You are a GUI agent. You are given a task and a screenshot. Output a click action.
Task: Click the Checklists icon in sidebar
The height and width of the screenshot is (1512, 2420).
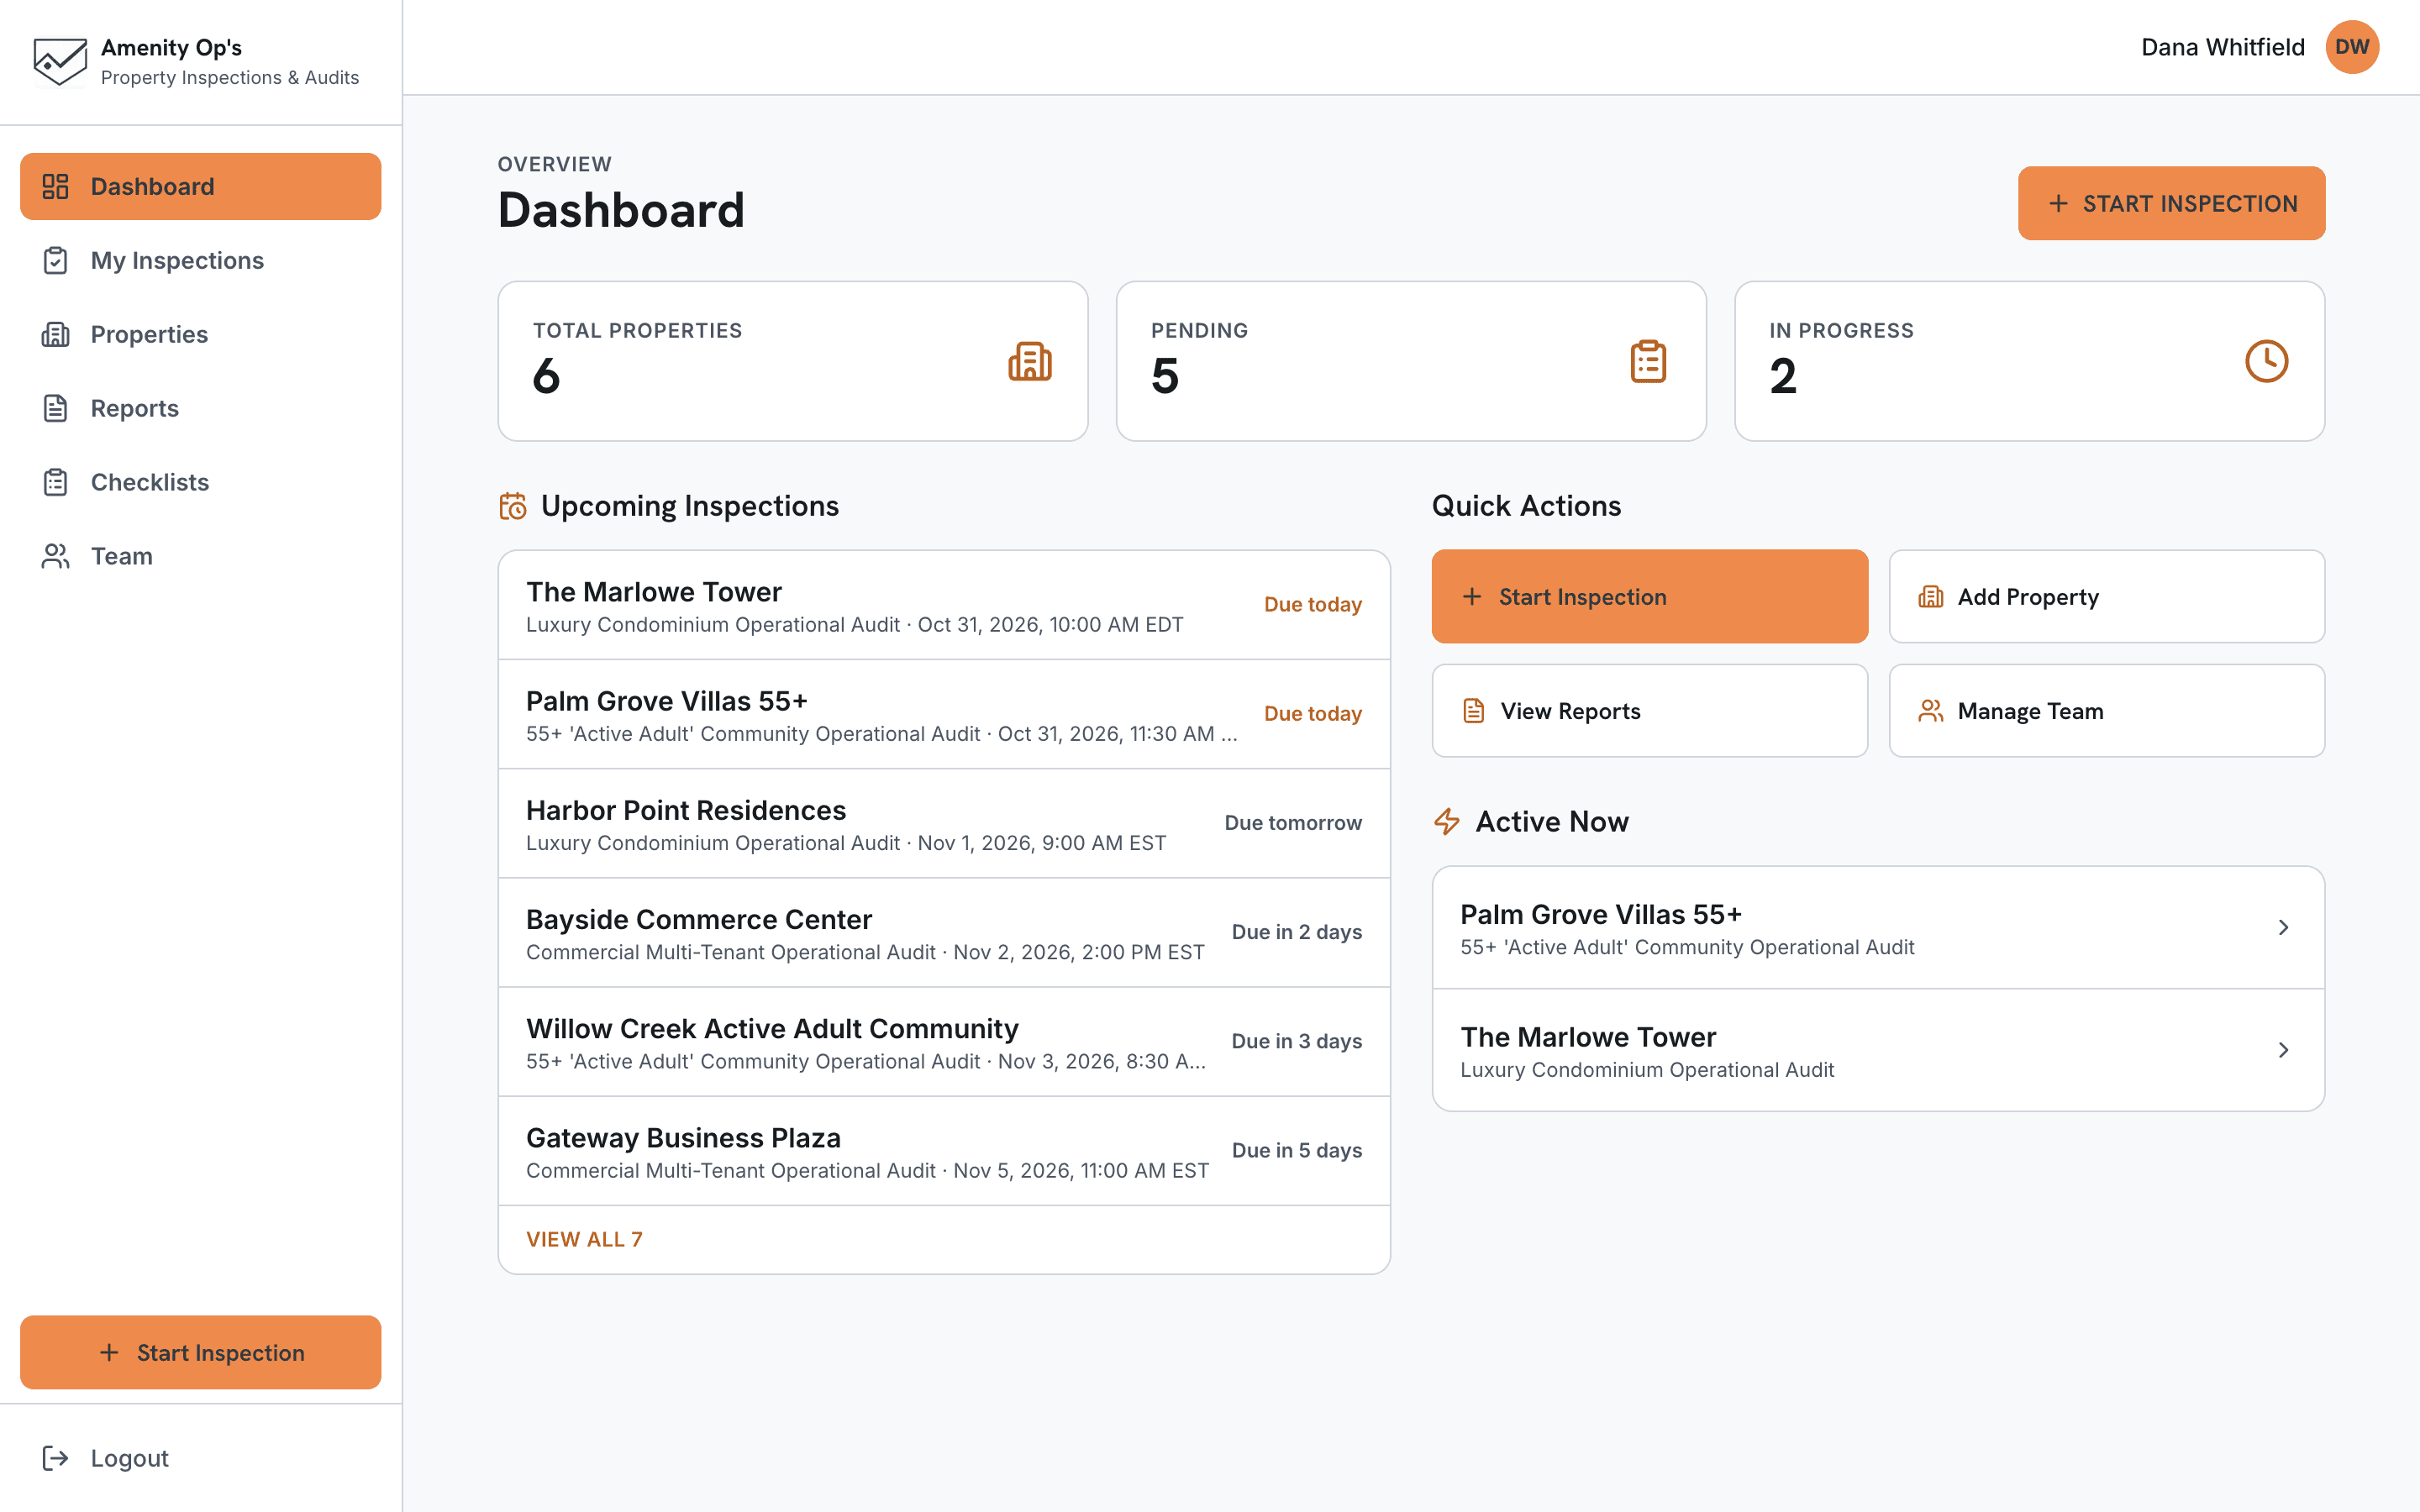coord(55,482)
